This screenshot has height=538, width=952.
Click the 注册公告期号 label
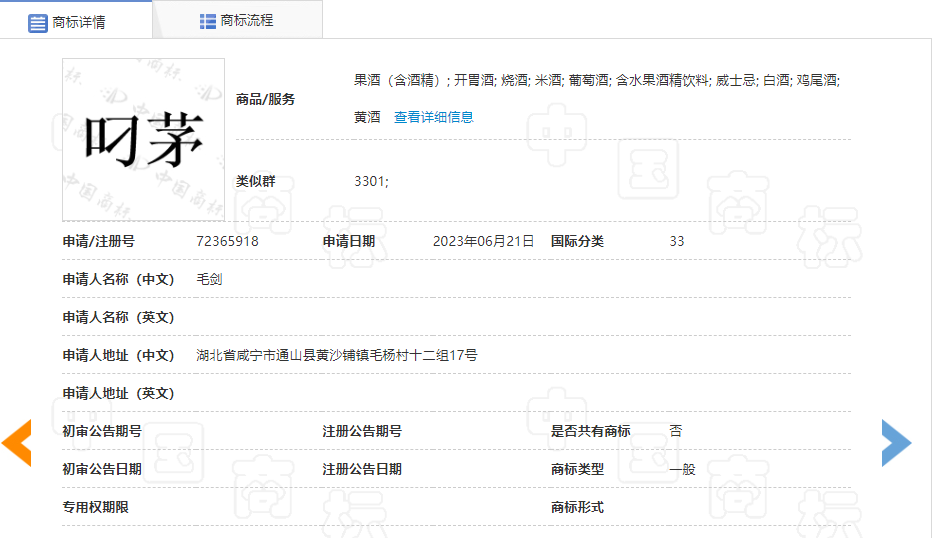pyautogui.click(x=362, y=431)
